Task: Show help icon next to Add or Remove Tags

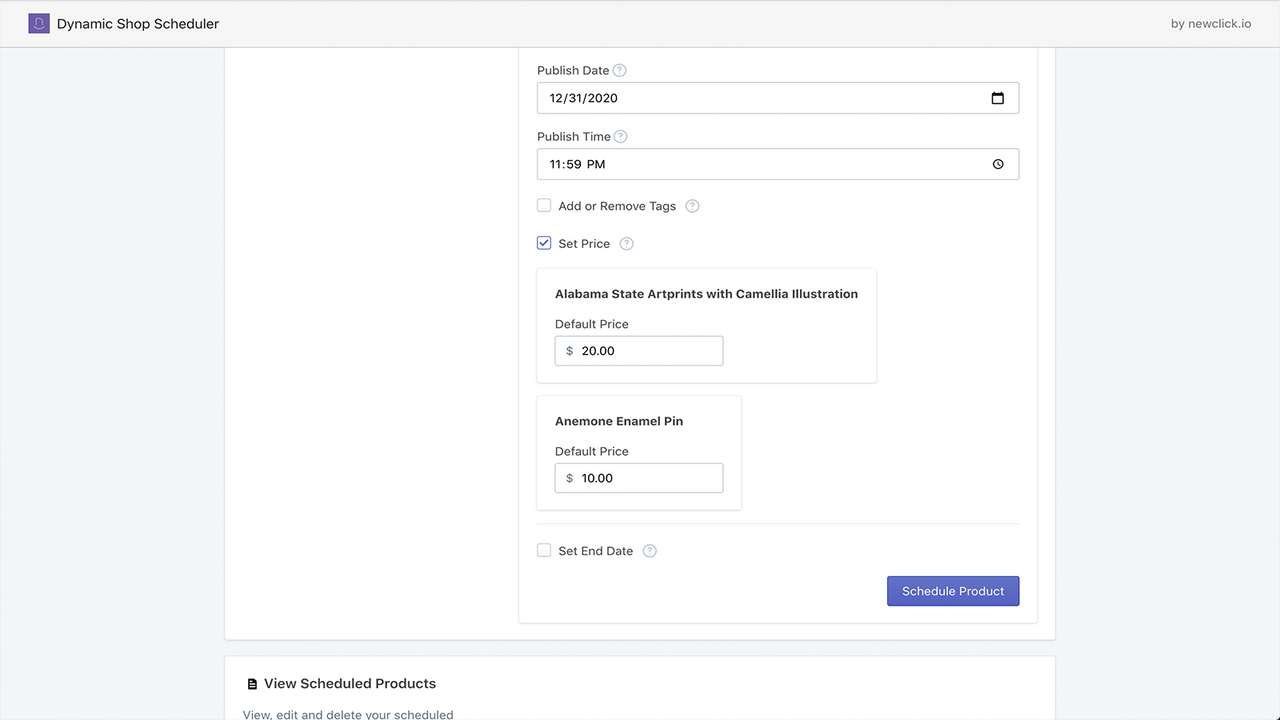Action: (x=692, y=206)
